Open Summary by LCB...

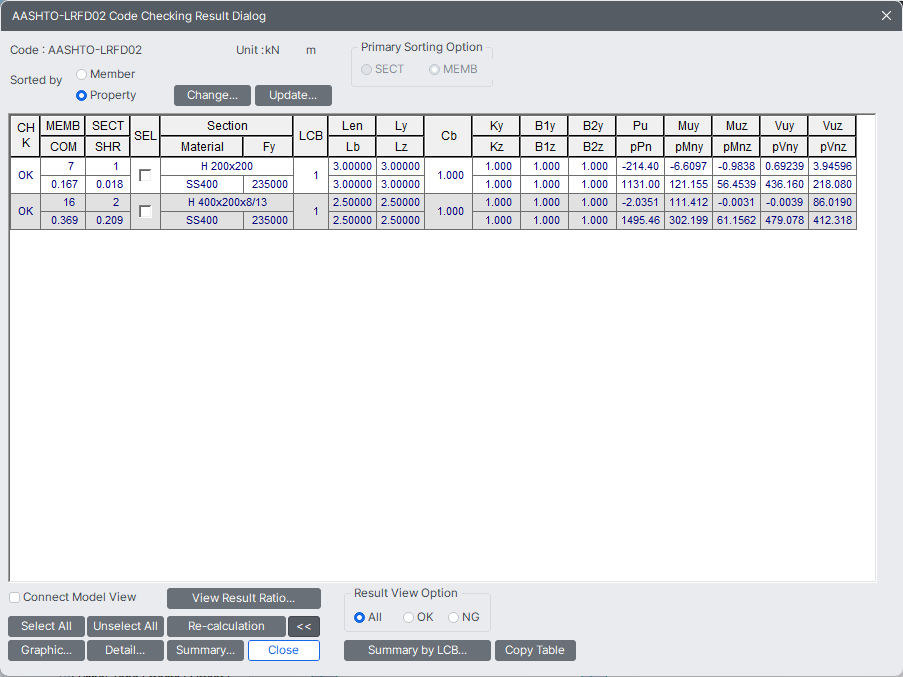tap(418, 651)
